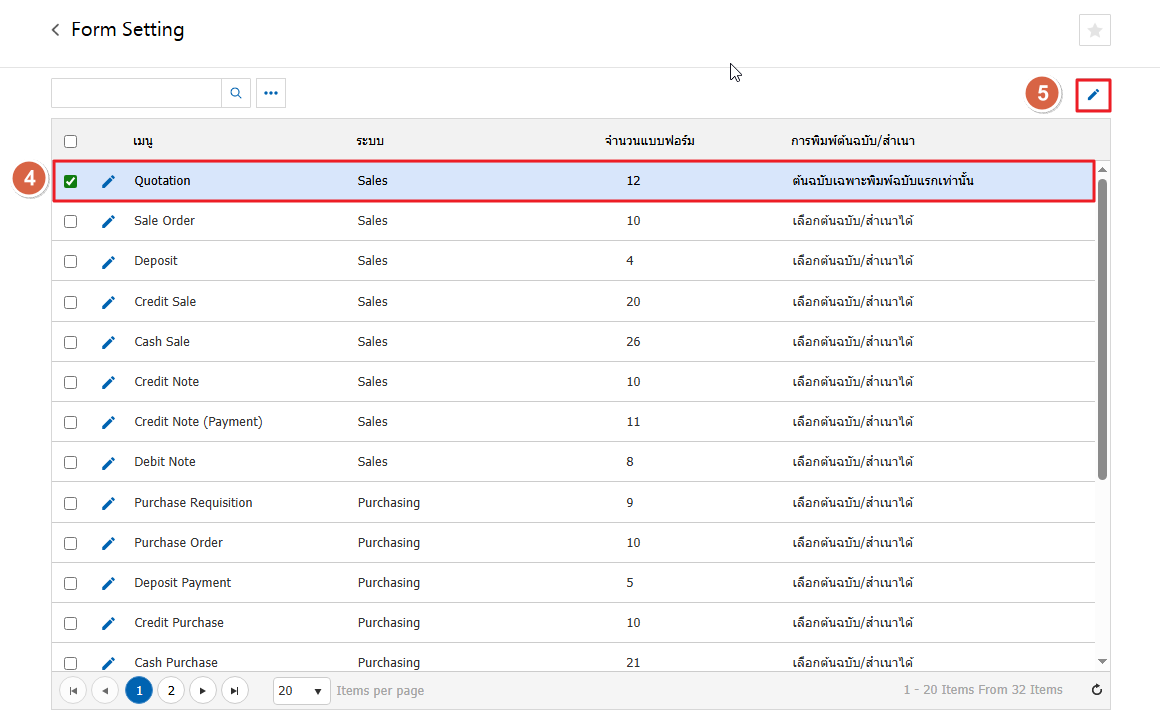Check the Deposit row checkbox
Screen dimensions: 1160x714
pos(71,261)
